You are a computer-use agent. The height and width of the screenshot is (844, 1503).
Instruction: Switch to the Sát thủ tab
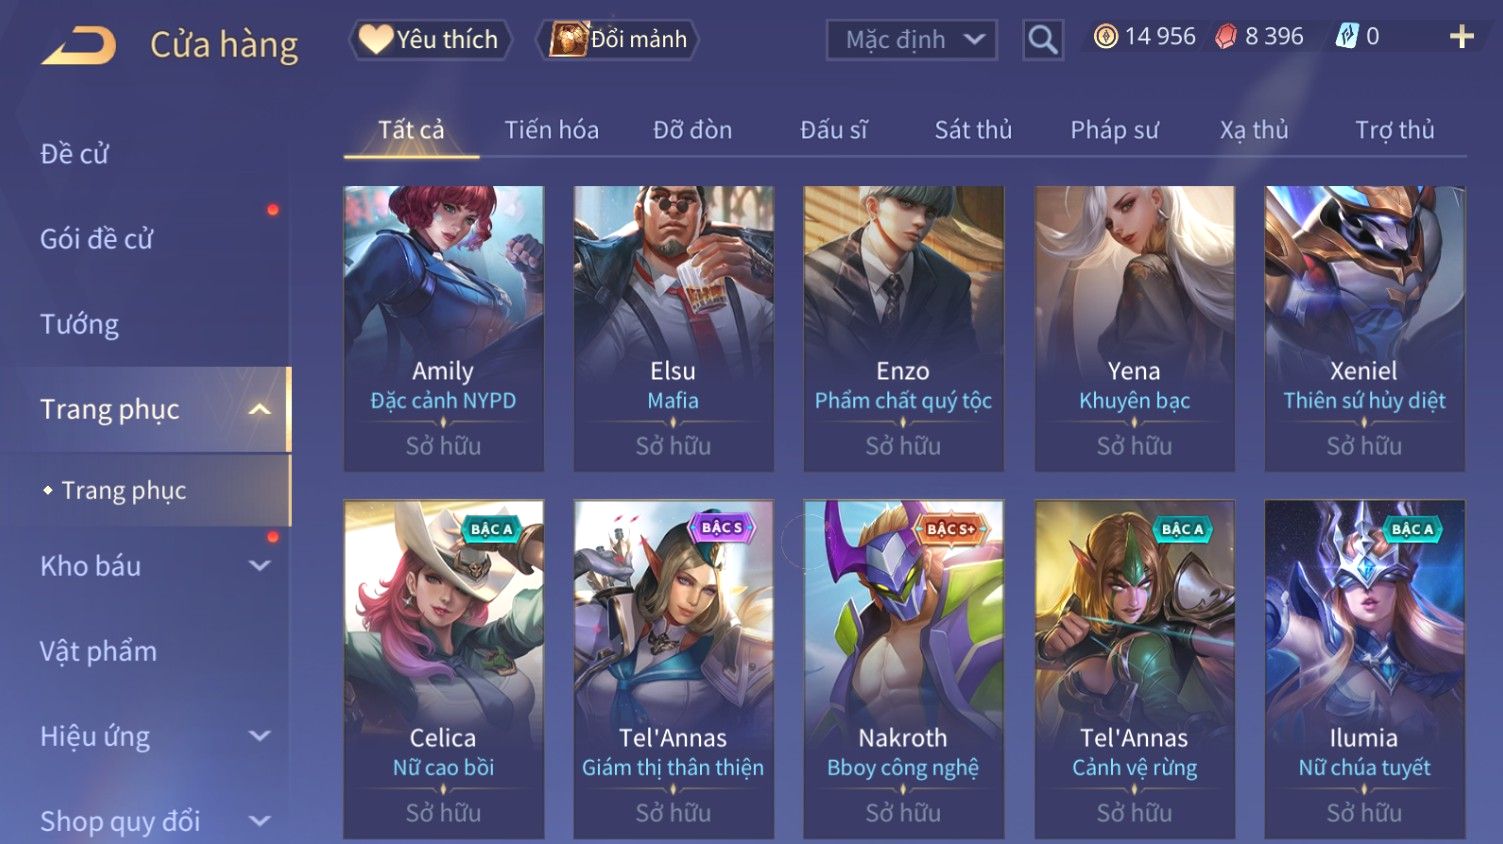pos(973,130)
